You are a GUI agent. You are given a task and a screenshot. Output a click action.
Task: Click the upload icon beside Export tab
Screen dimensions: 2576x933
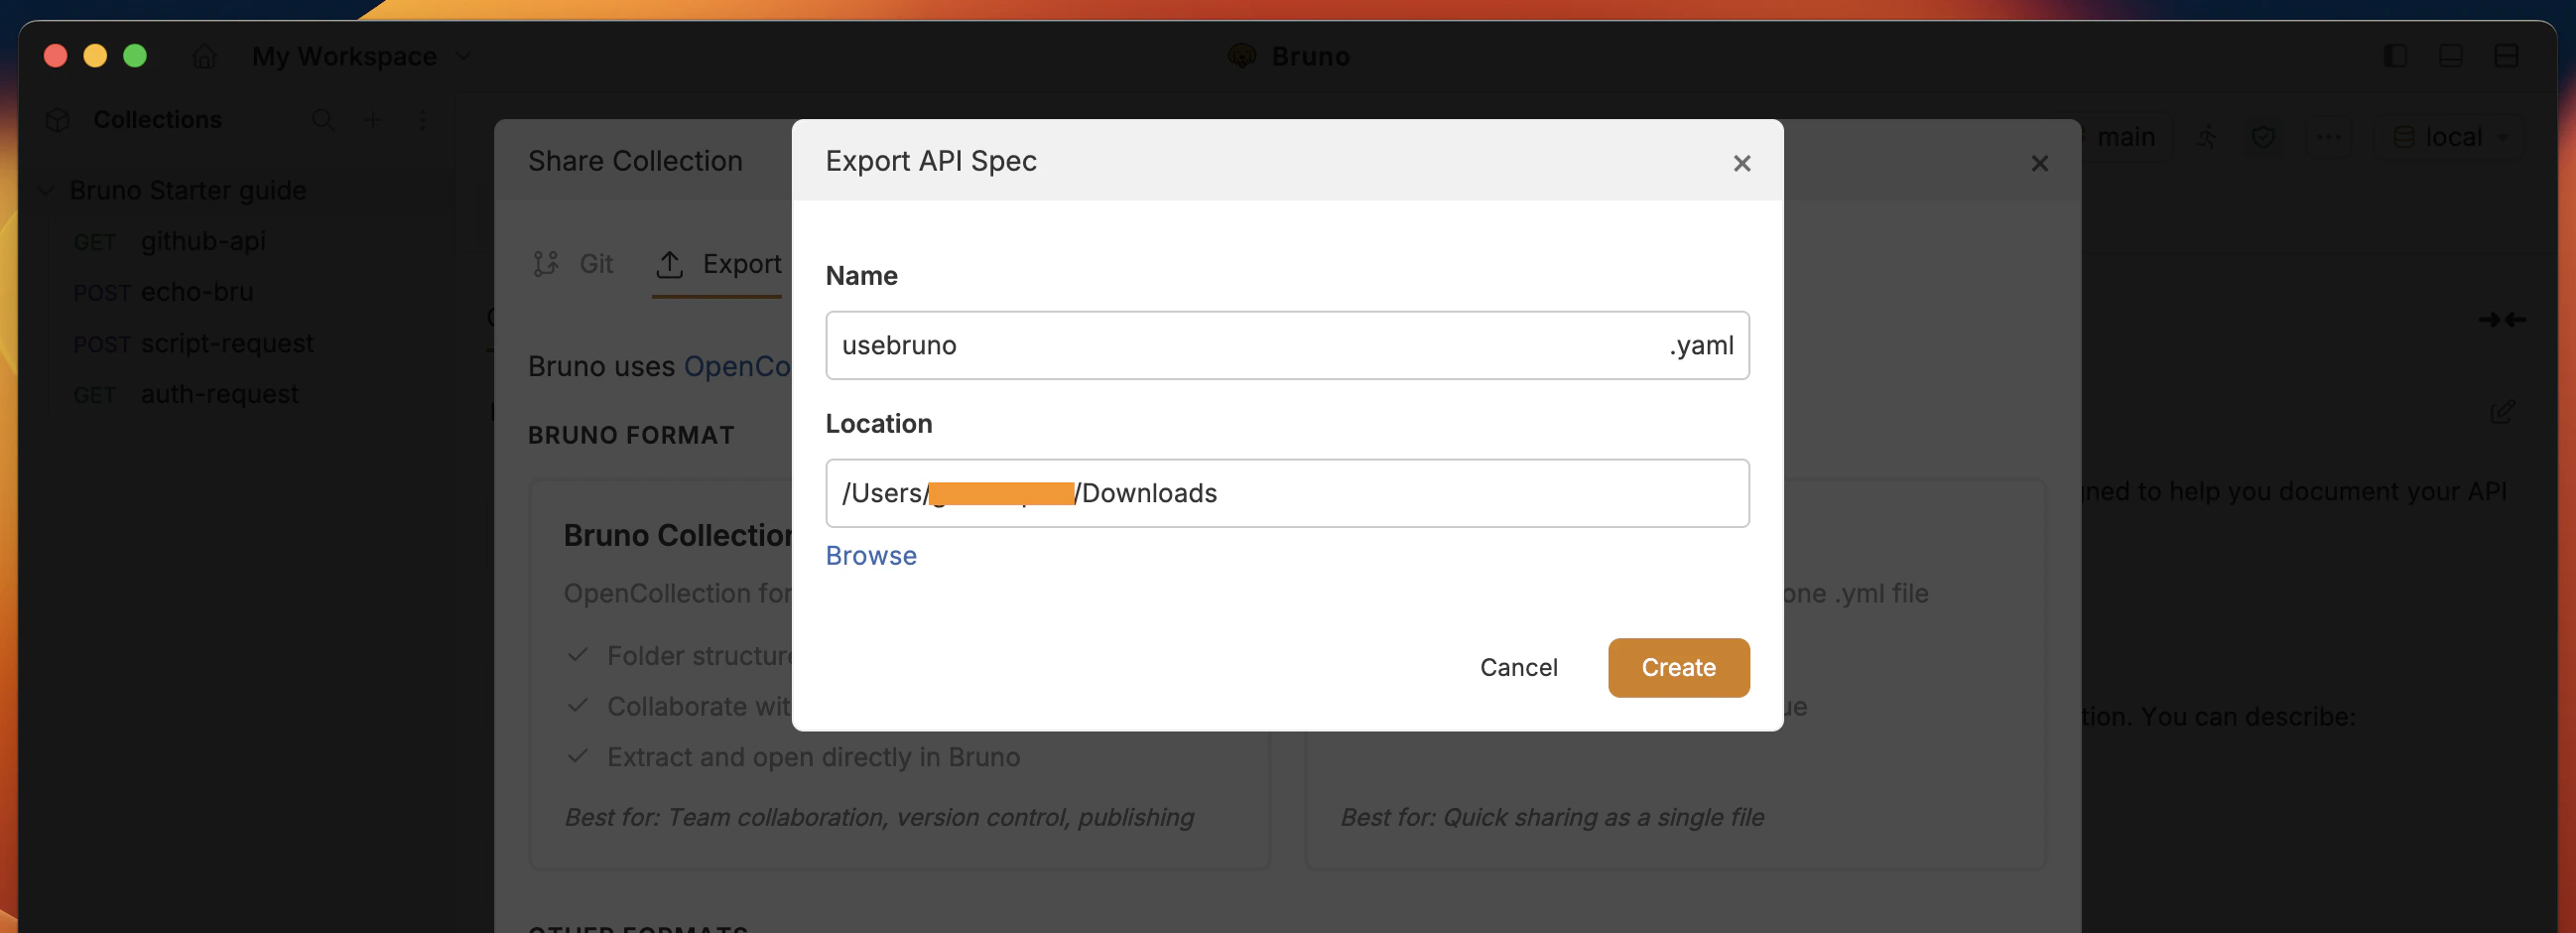669,264
